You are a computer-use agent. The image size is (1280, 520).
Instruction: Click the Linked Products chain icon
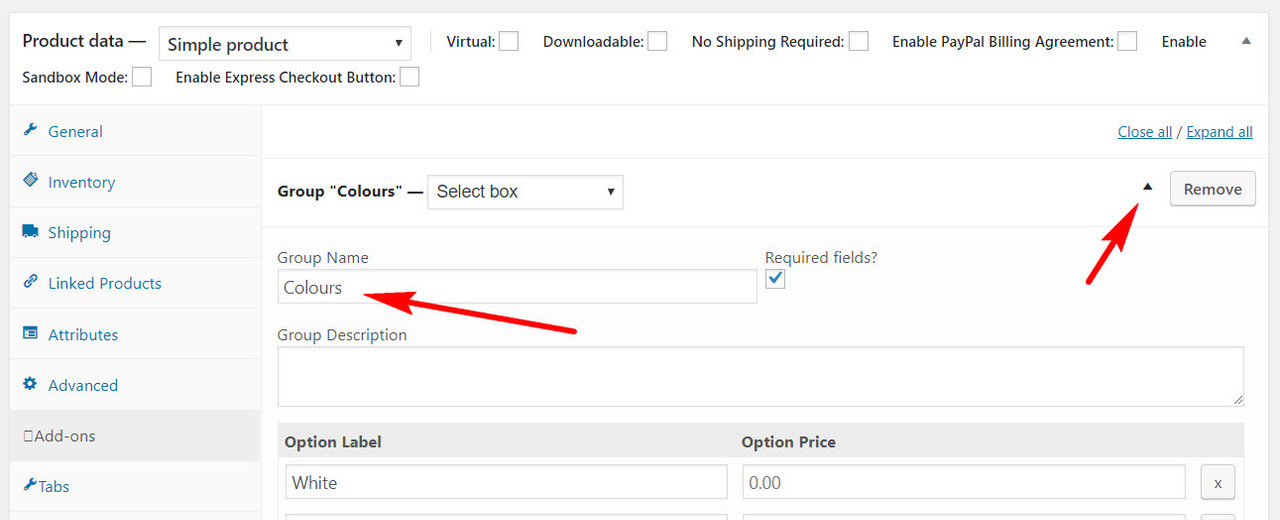[x=30, y=283]
